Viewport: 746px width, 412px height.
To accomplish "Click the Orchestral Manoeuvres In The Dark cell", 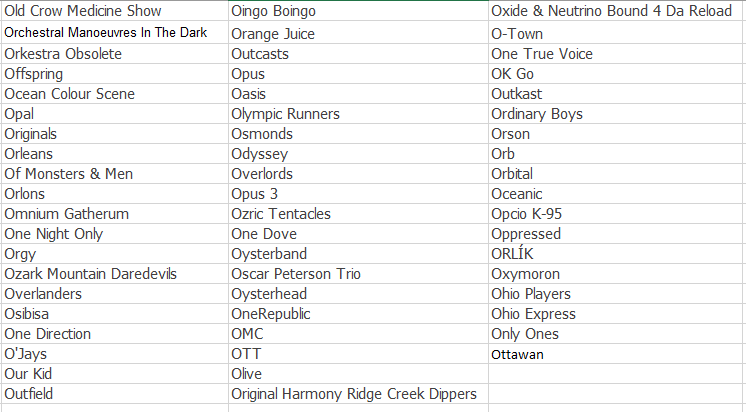I will (x=115, y=33).
